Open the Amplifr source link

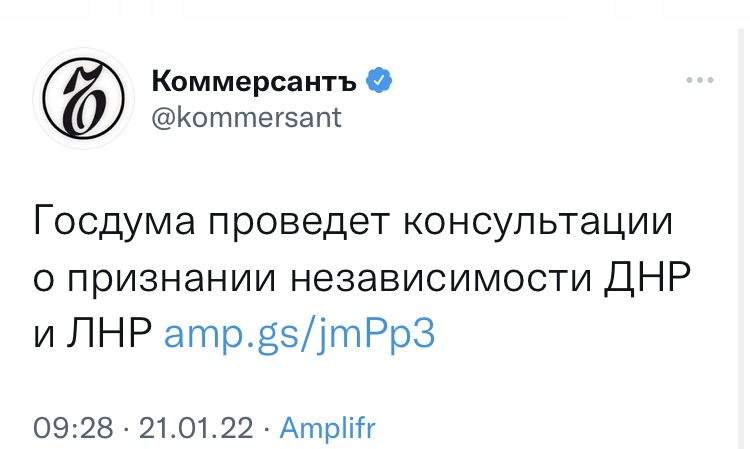(328, 427)
